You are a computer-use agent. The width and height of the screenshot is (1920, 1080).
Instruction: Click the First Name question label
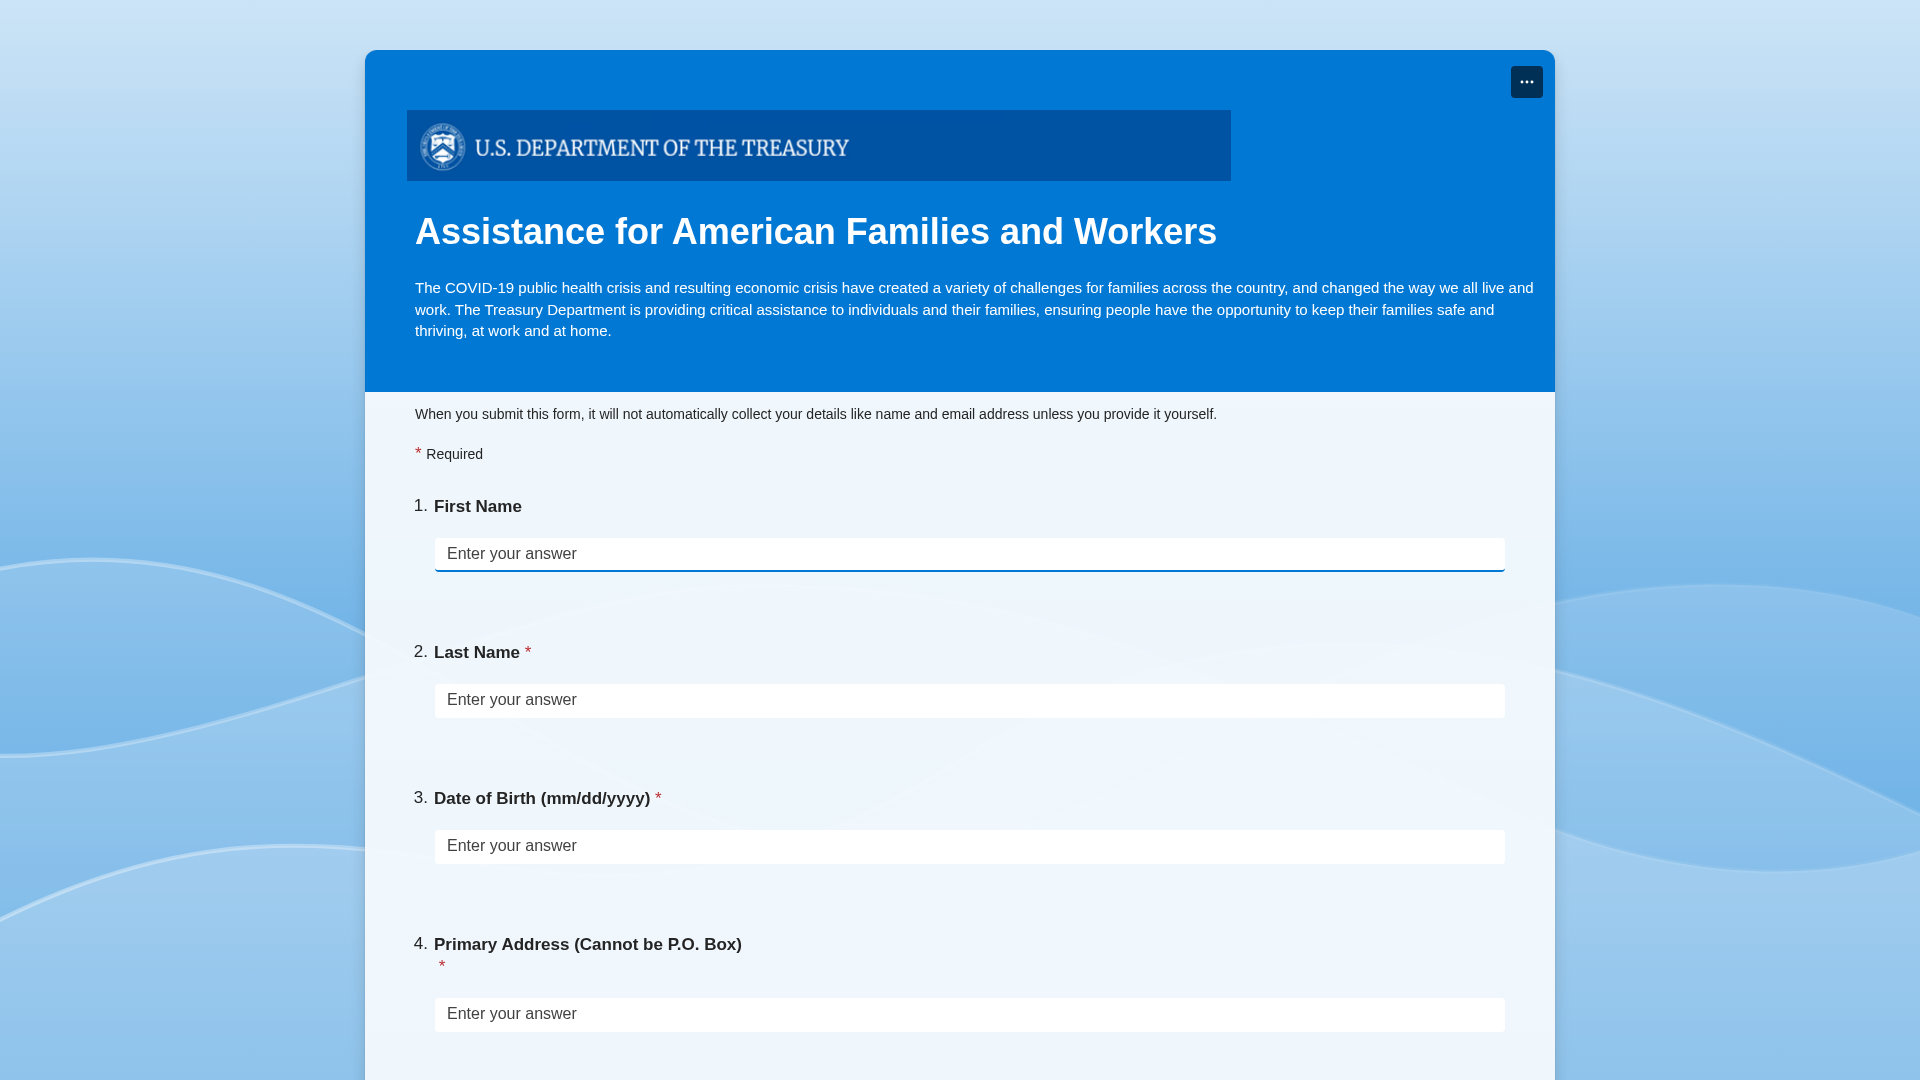[477, 507]
